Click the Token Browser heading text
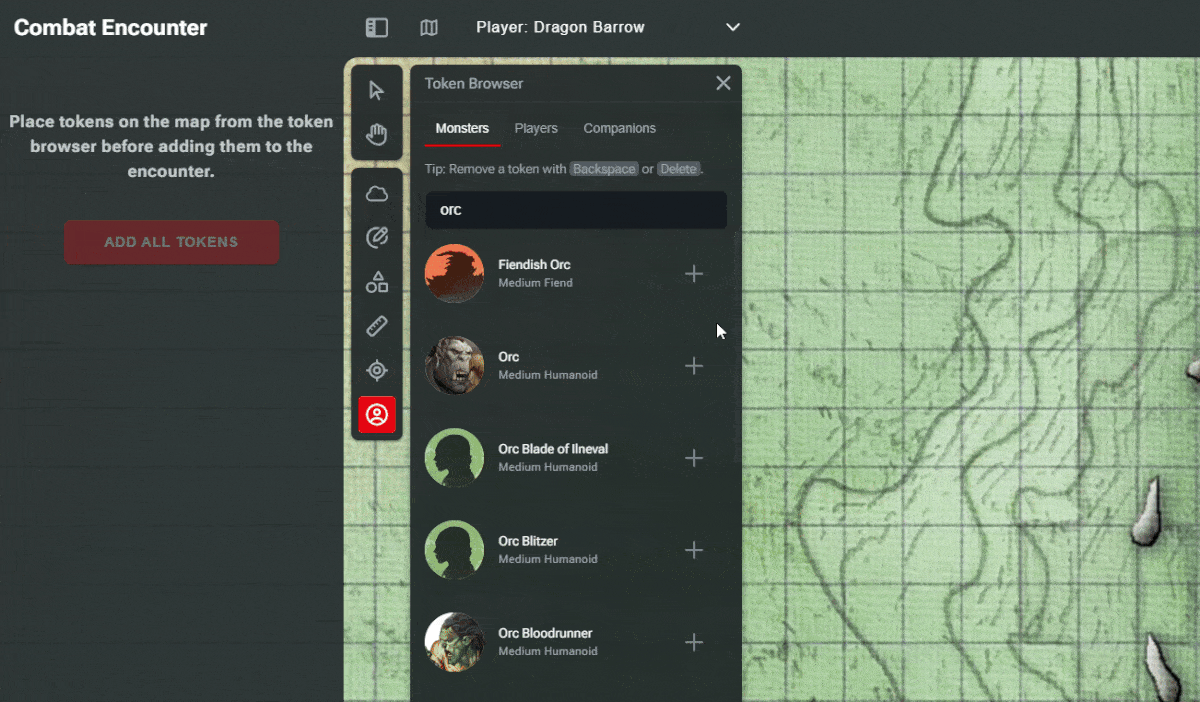This screenshot has height=702, width=1200. coord(474,83)
